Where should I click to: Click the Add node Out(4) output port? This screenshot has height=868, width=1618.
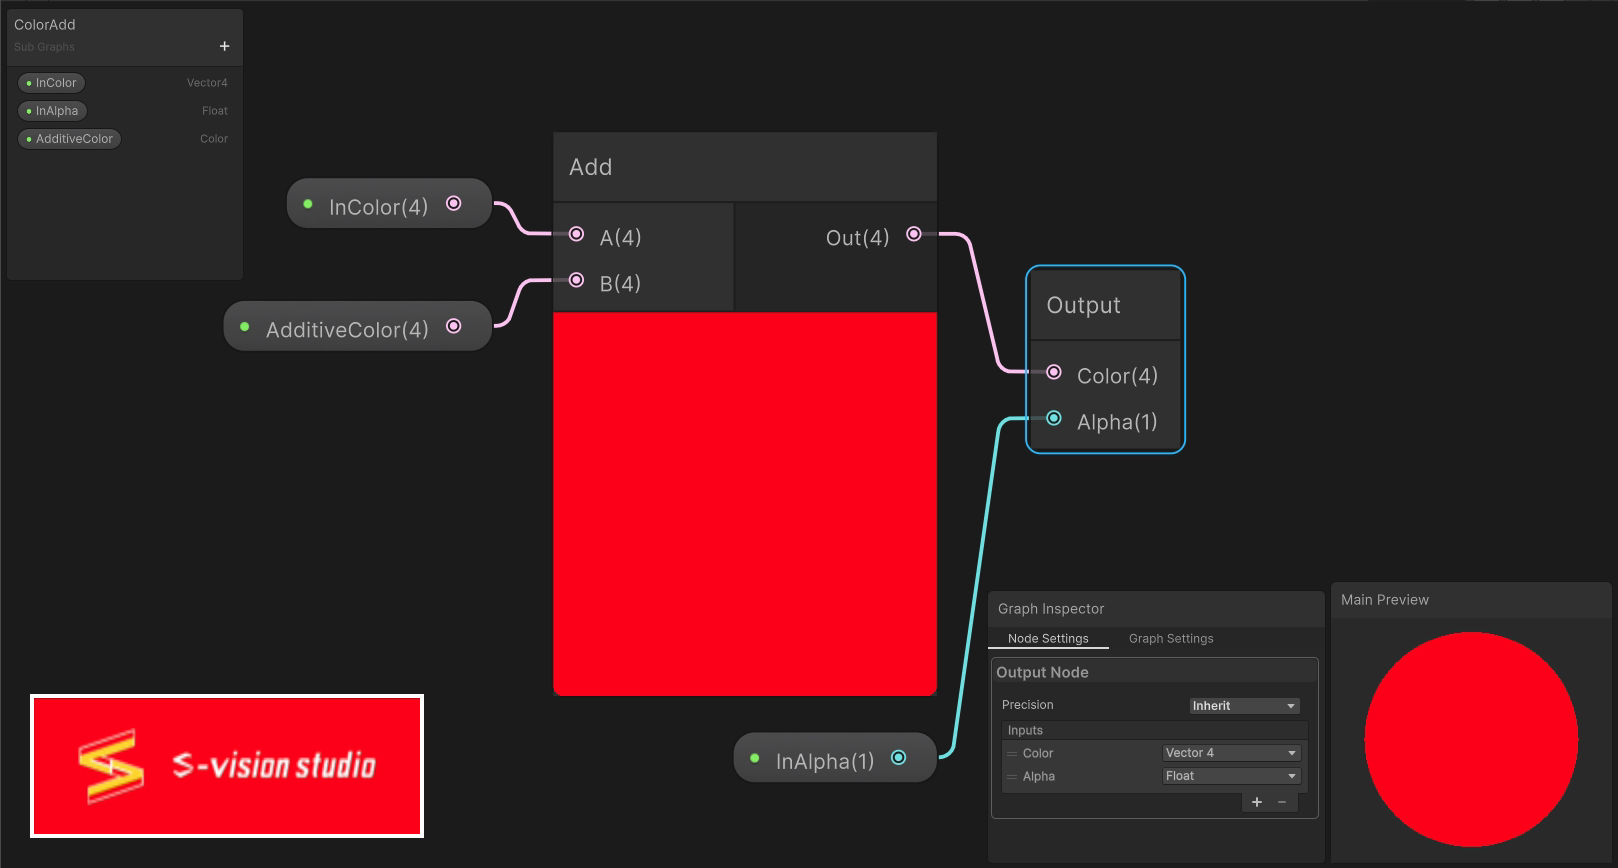click(x=914, y=234)
